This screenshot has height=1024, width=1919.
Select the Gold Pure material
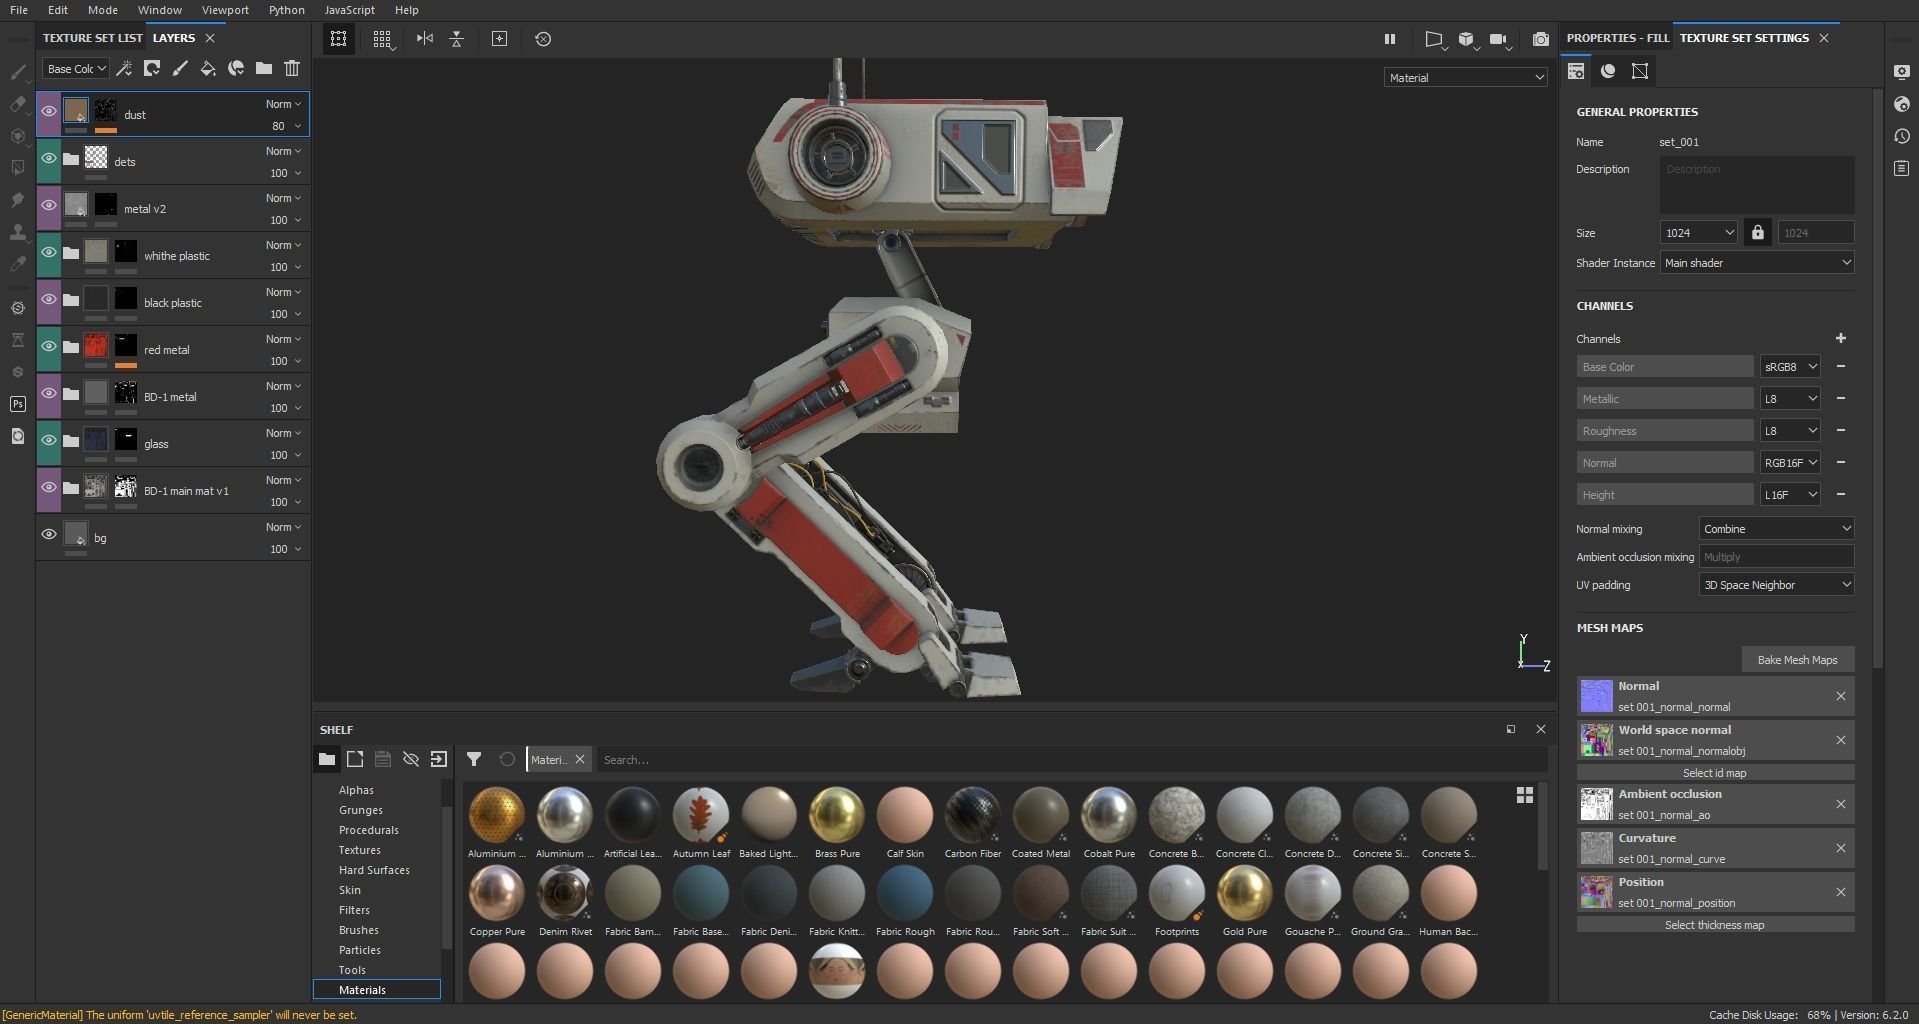(x=1245, y=900)
